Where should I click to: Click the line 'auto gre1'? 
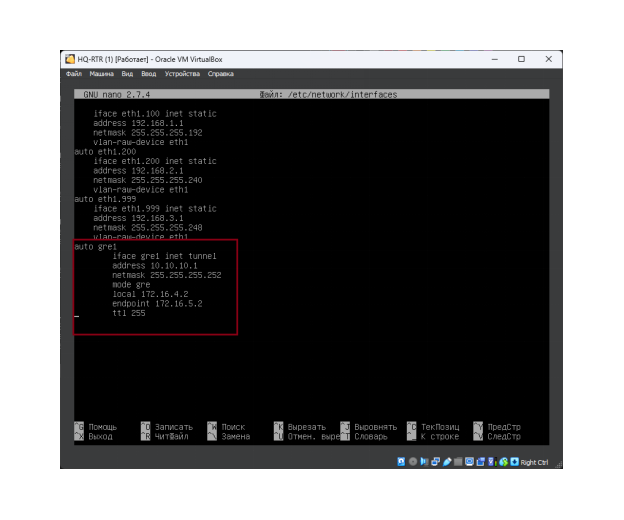tap(96, 247)
